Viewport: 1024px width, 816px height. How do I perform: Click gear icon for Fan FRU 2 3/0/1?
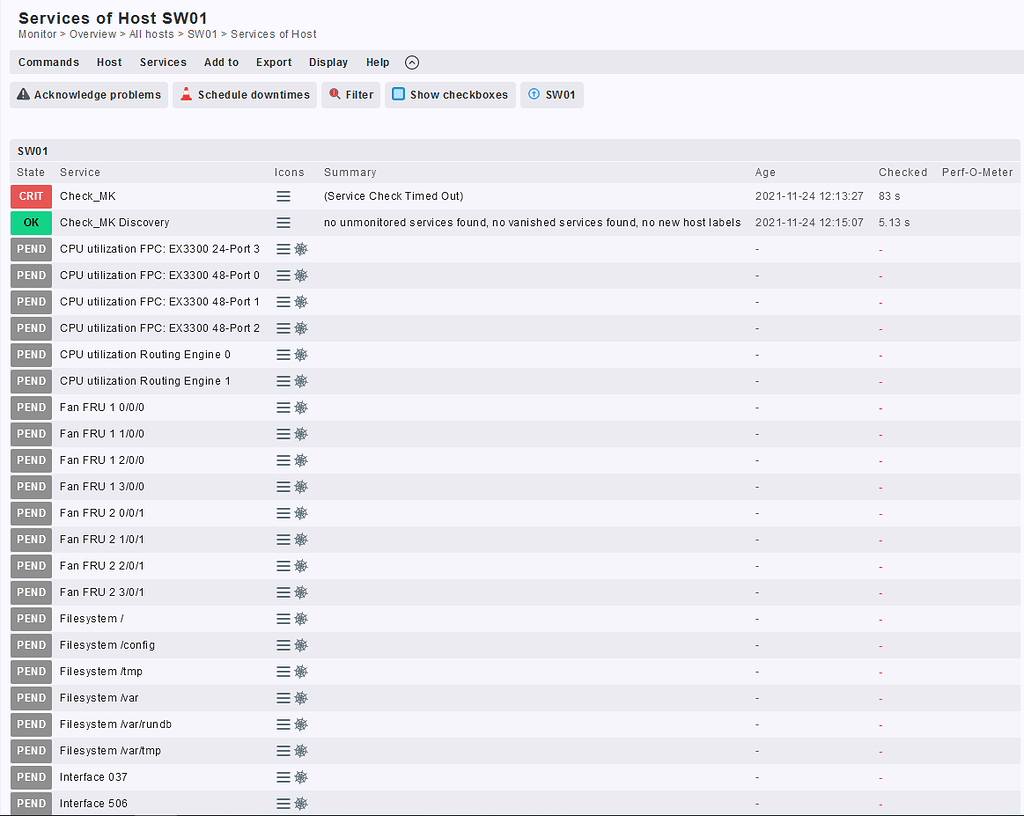(x=301, y=592)
